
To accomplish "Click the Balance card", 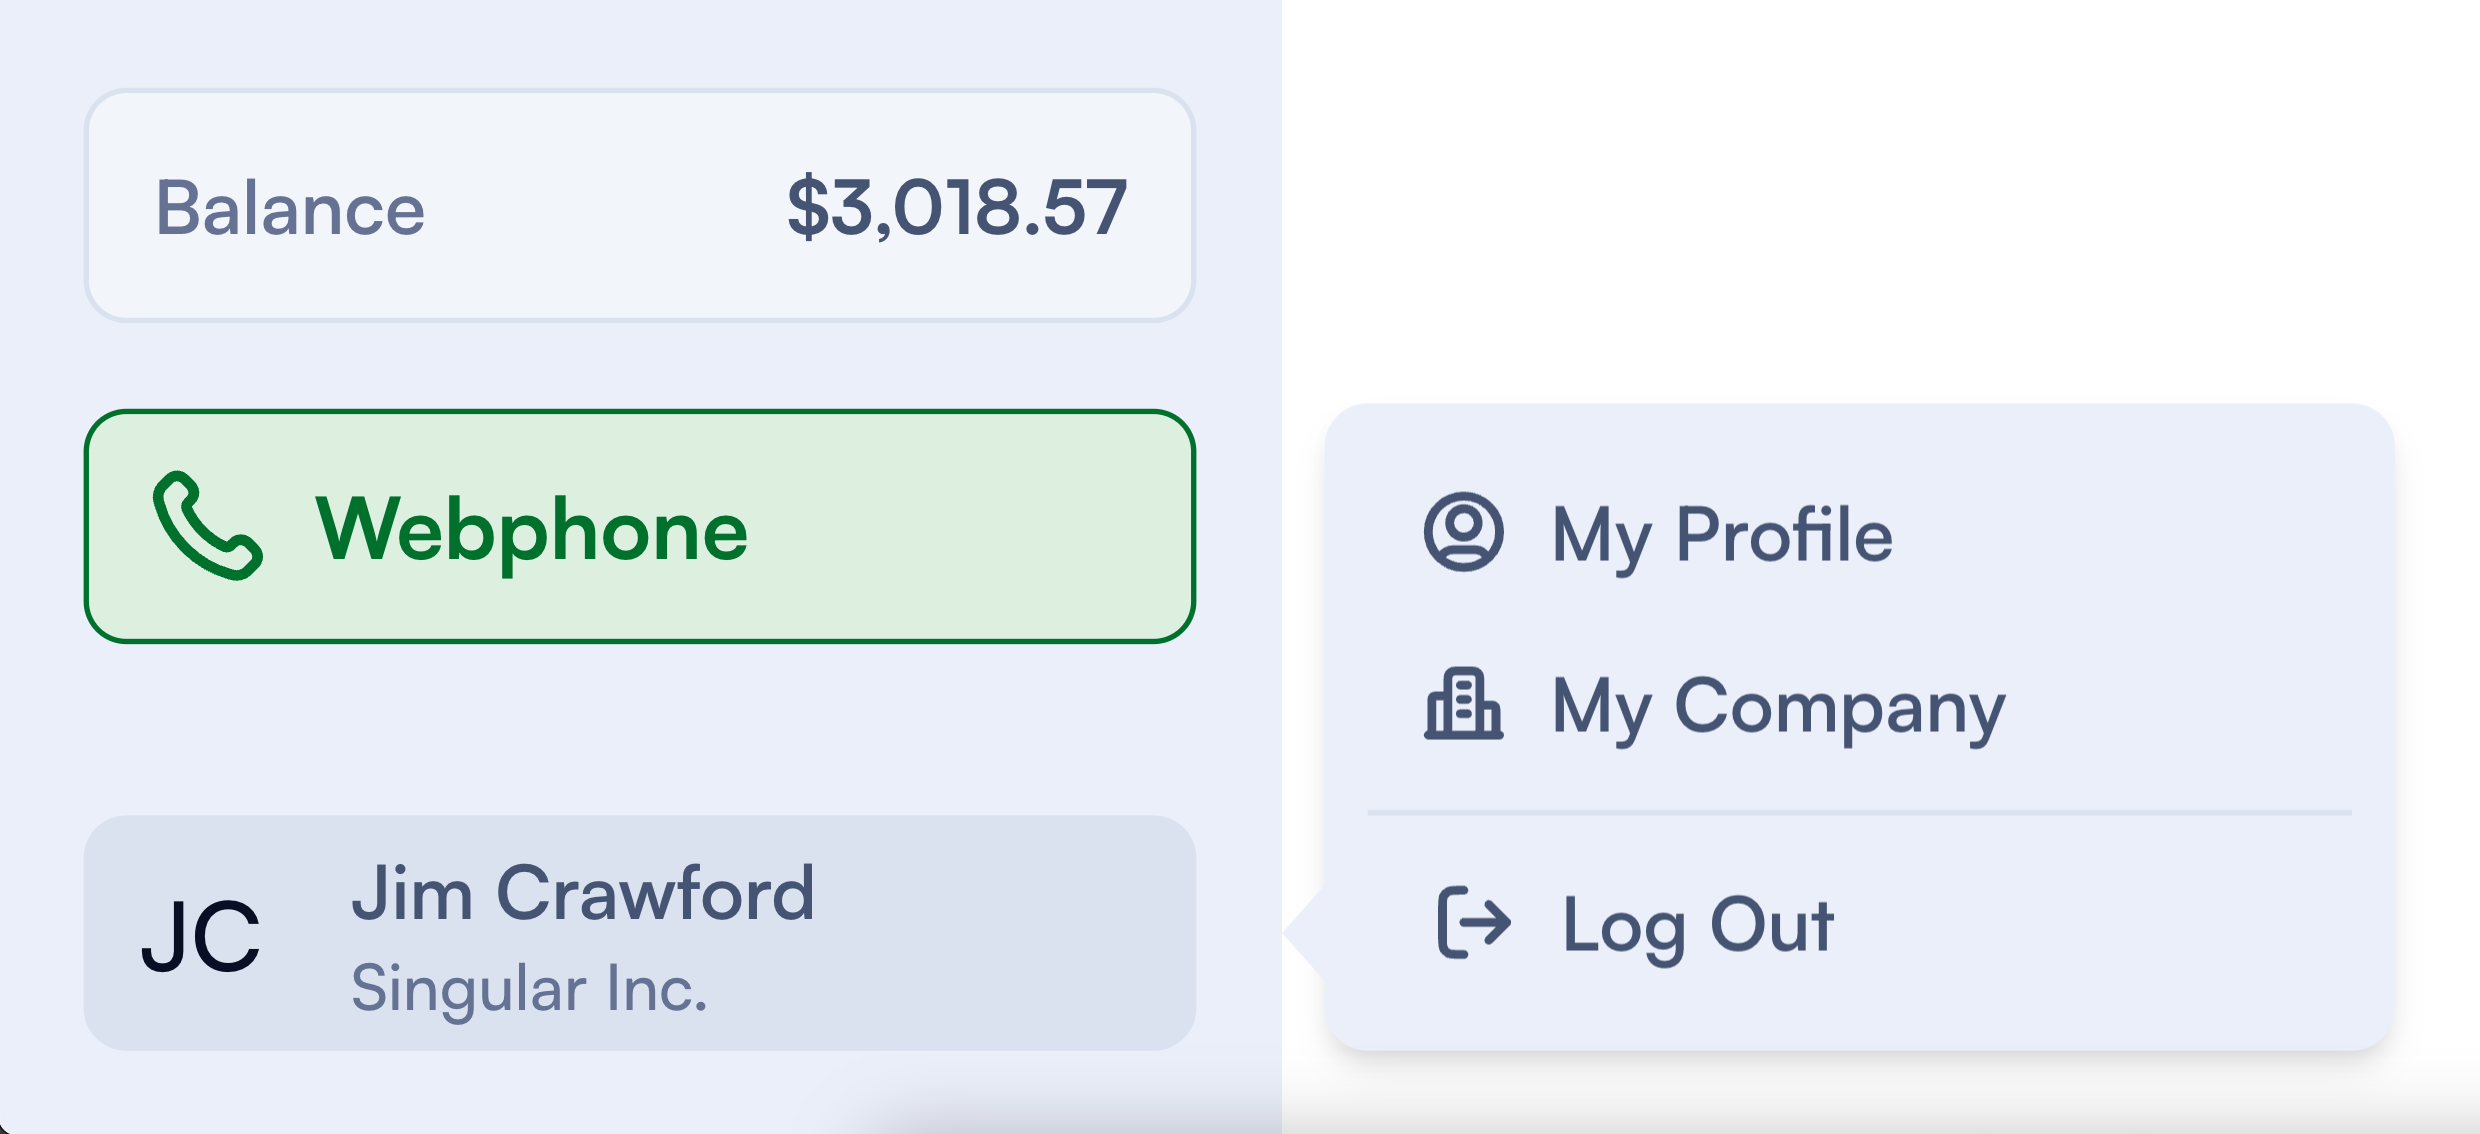I will (x=640, y=206).
